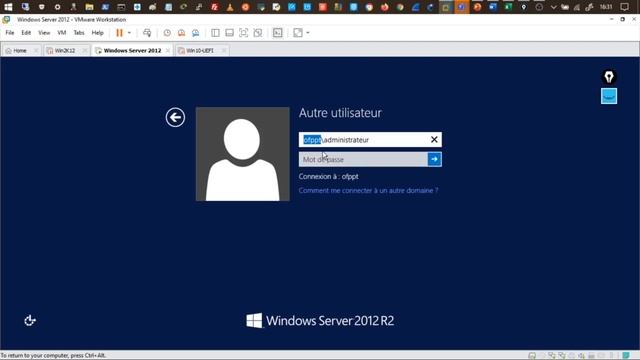Open the Windows Start button
Image resolution: width=640 pixels, height=360 pixels.
pos(8,7)
